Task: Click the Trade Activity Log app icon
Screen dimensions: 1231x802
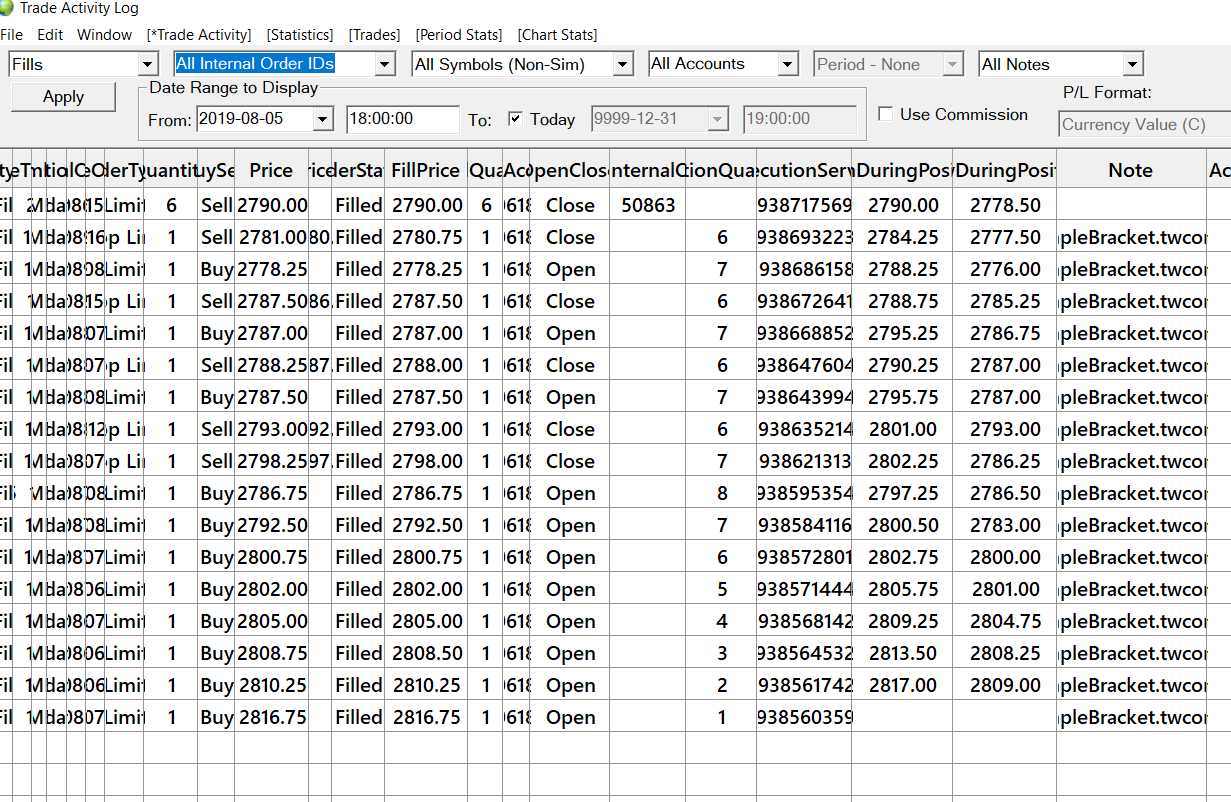Action: [6, 8]
